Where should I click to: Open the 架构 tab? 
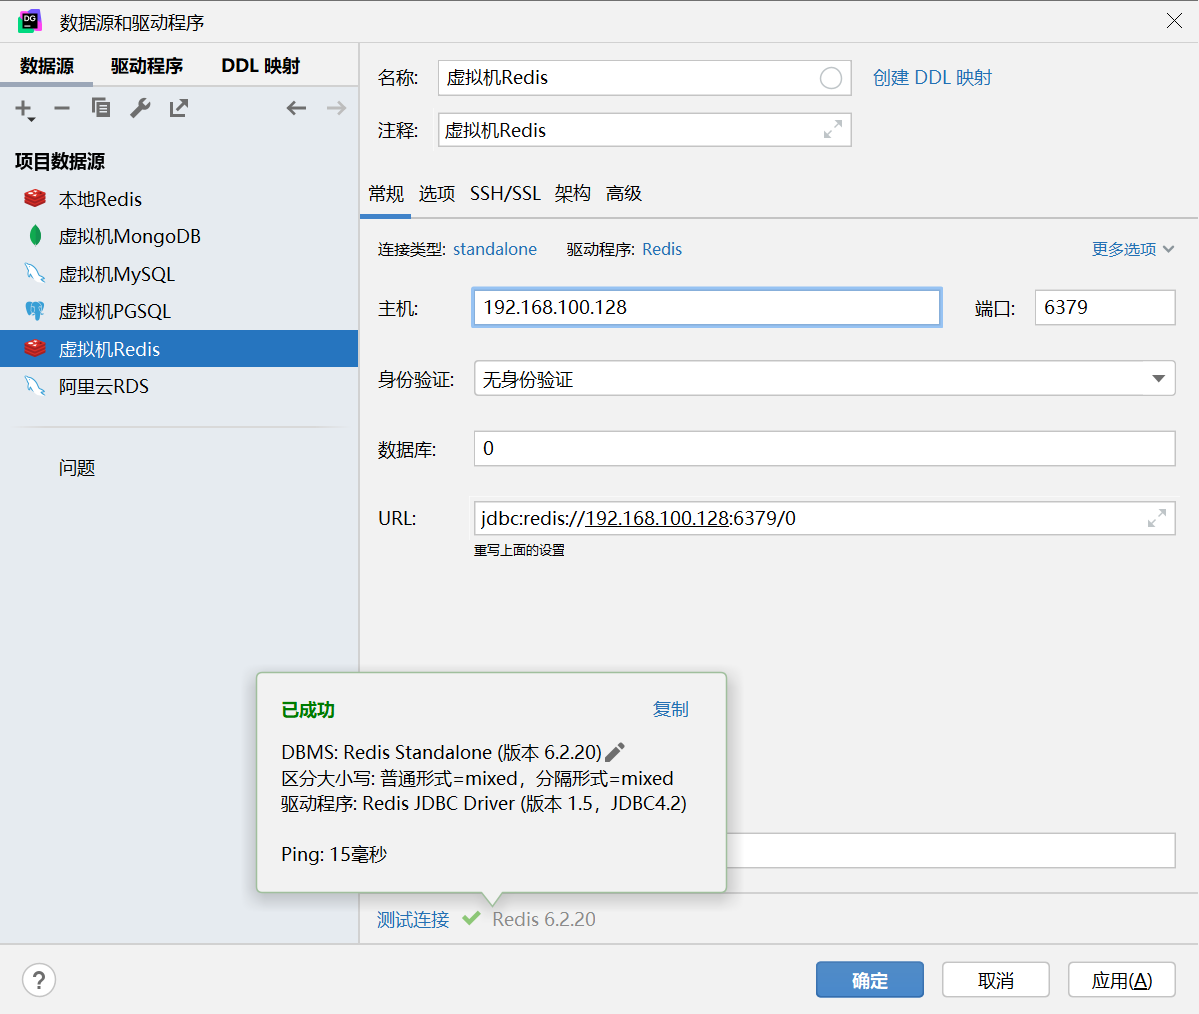(573, 193)
